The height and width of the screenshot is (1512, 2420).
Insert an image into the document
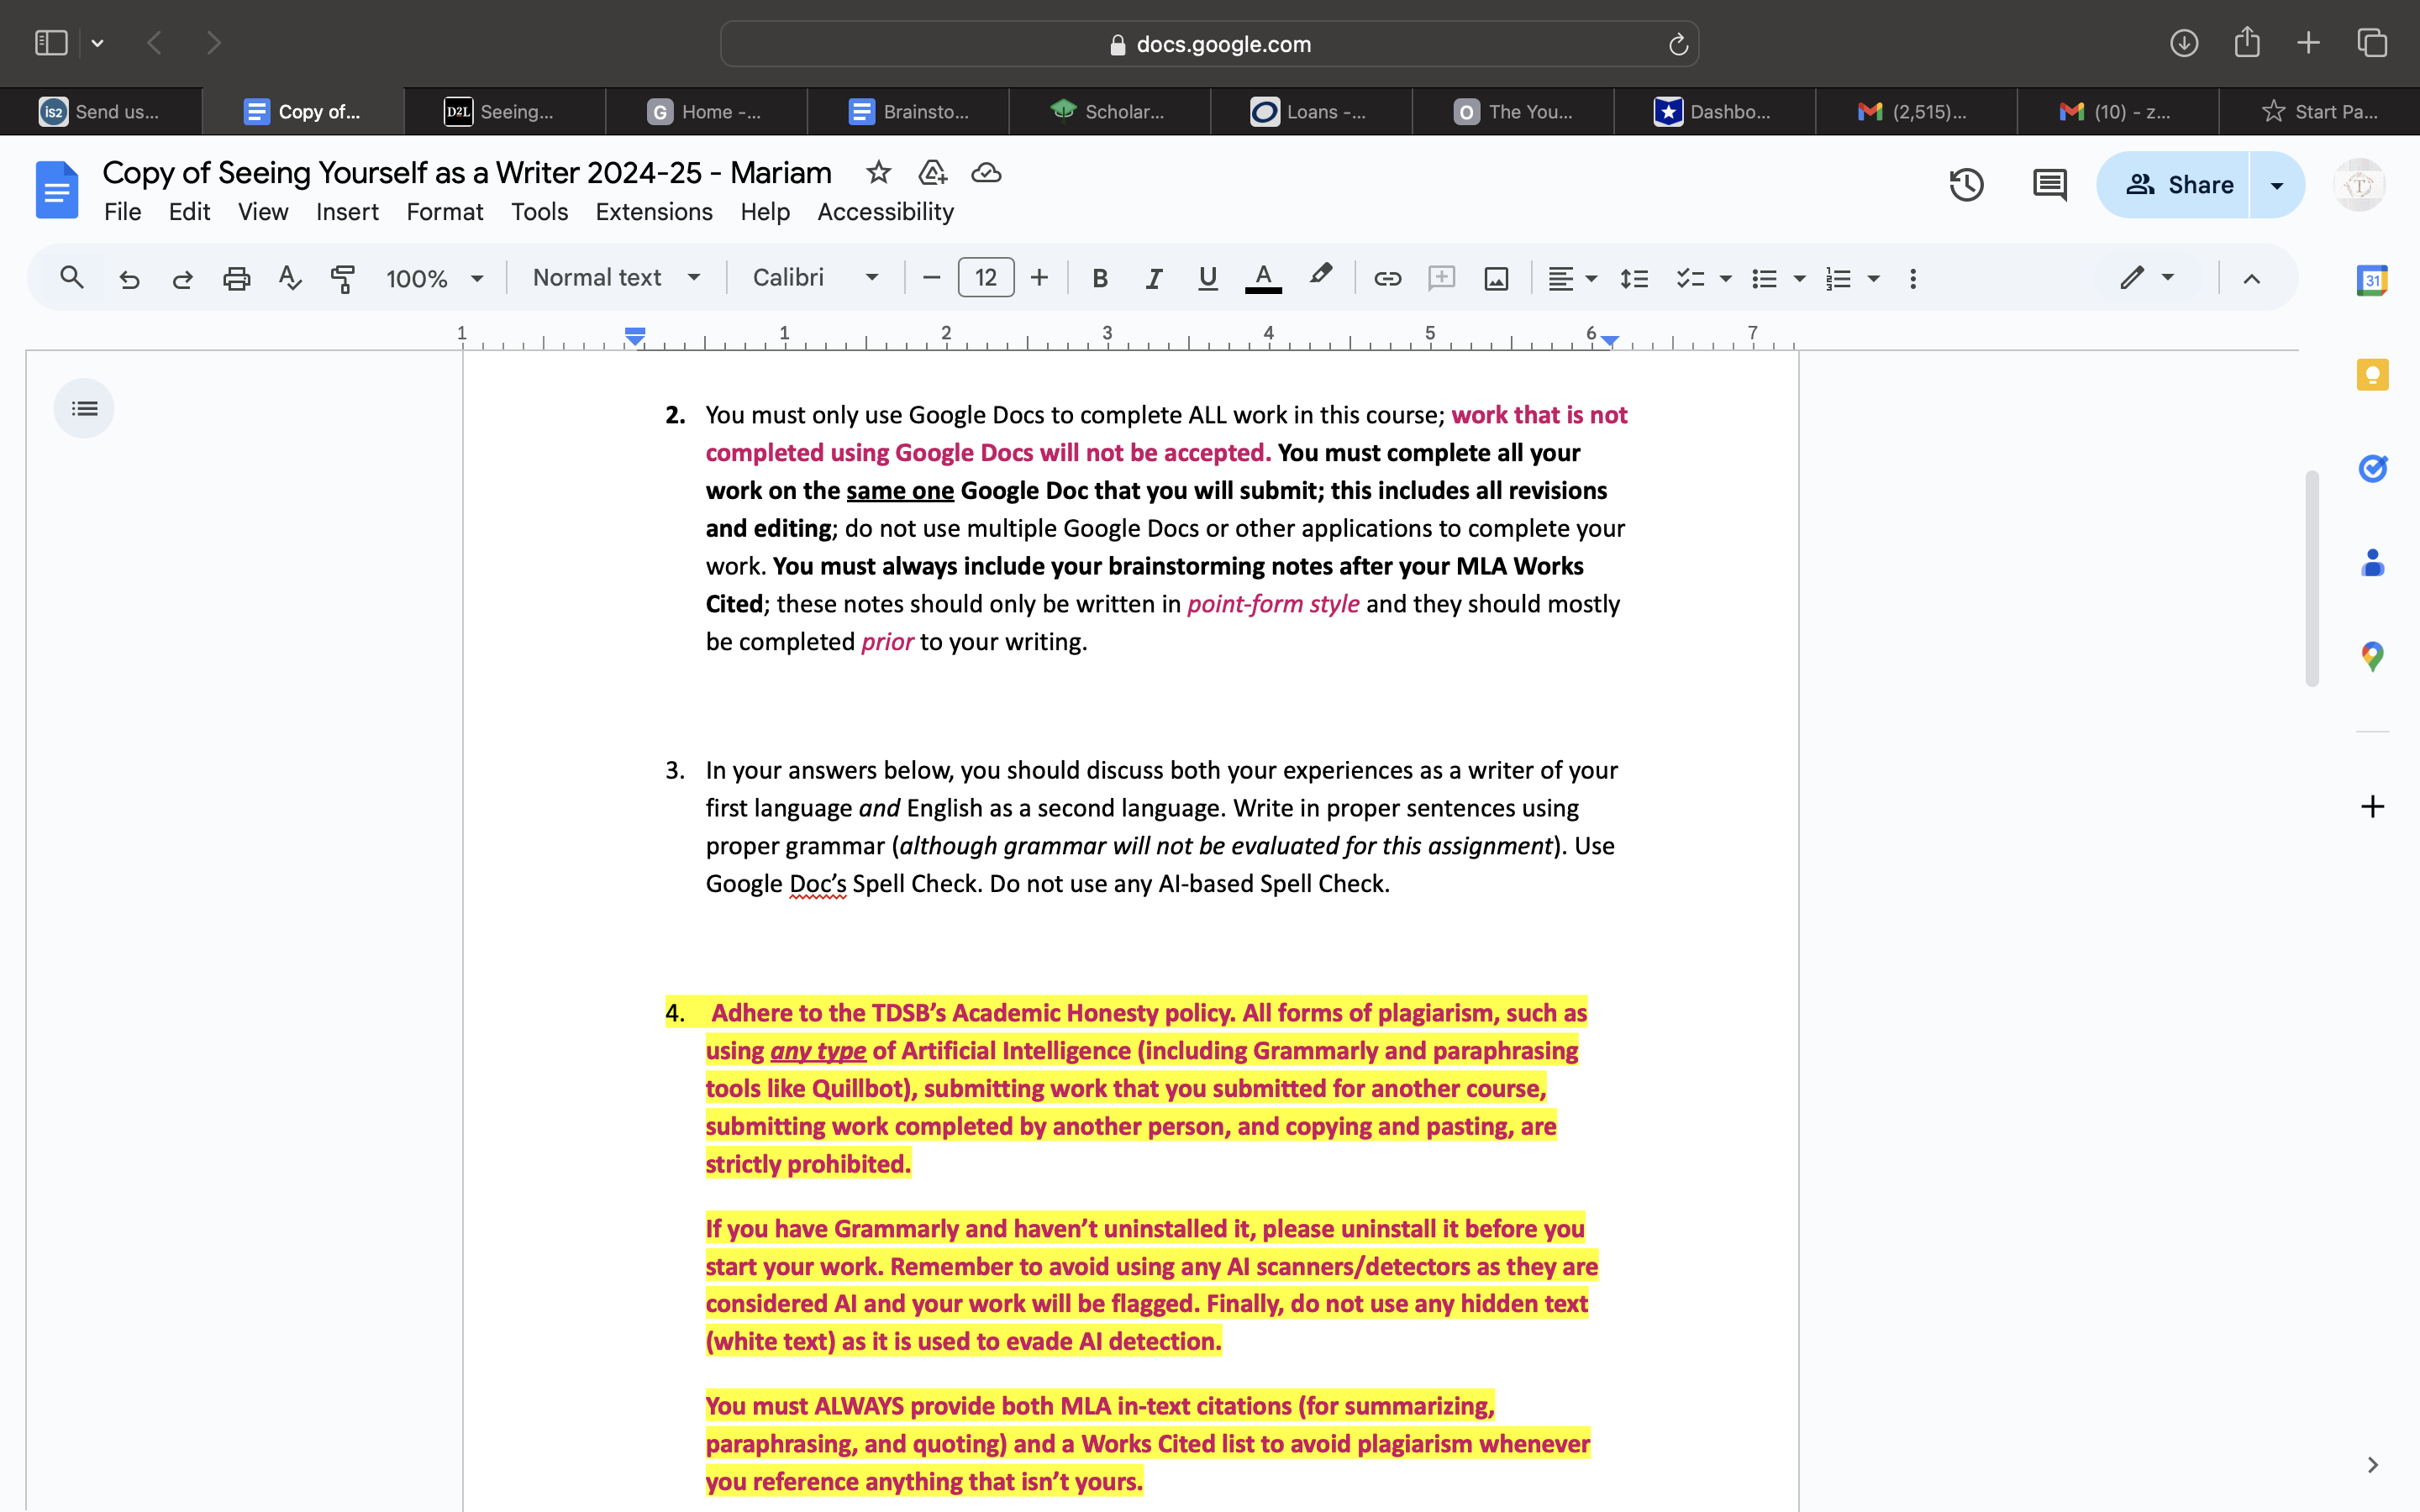1495,278
